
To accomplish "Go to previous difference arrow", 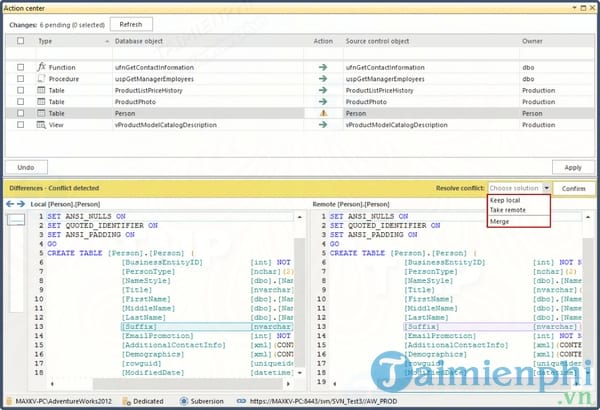I will tap(10, 204).
